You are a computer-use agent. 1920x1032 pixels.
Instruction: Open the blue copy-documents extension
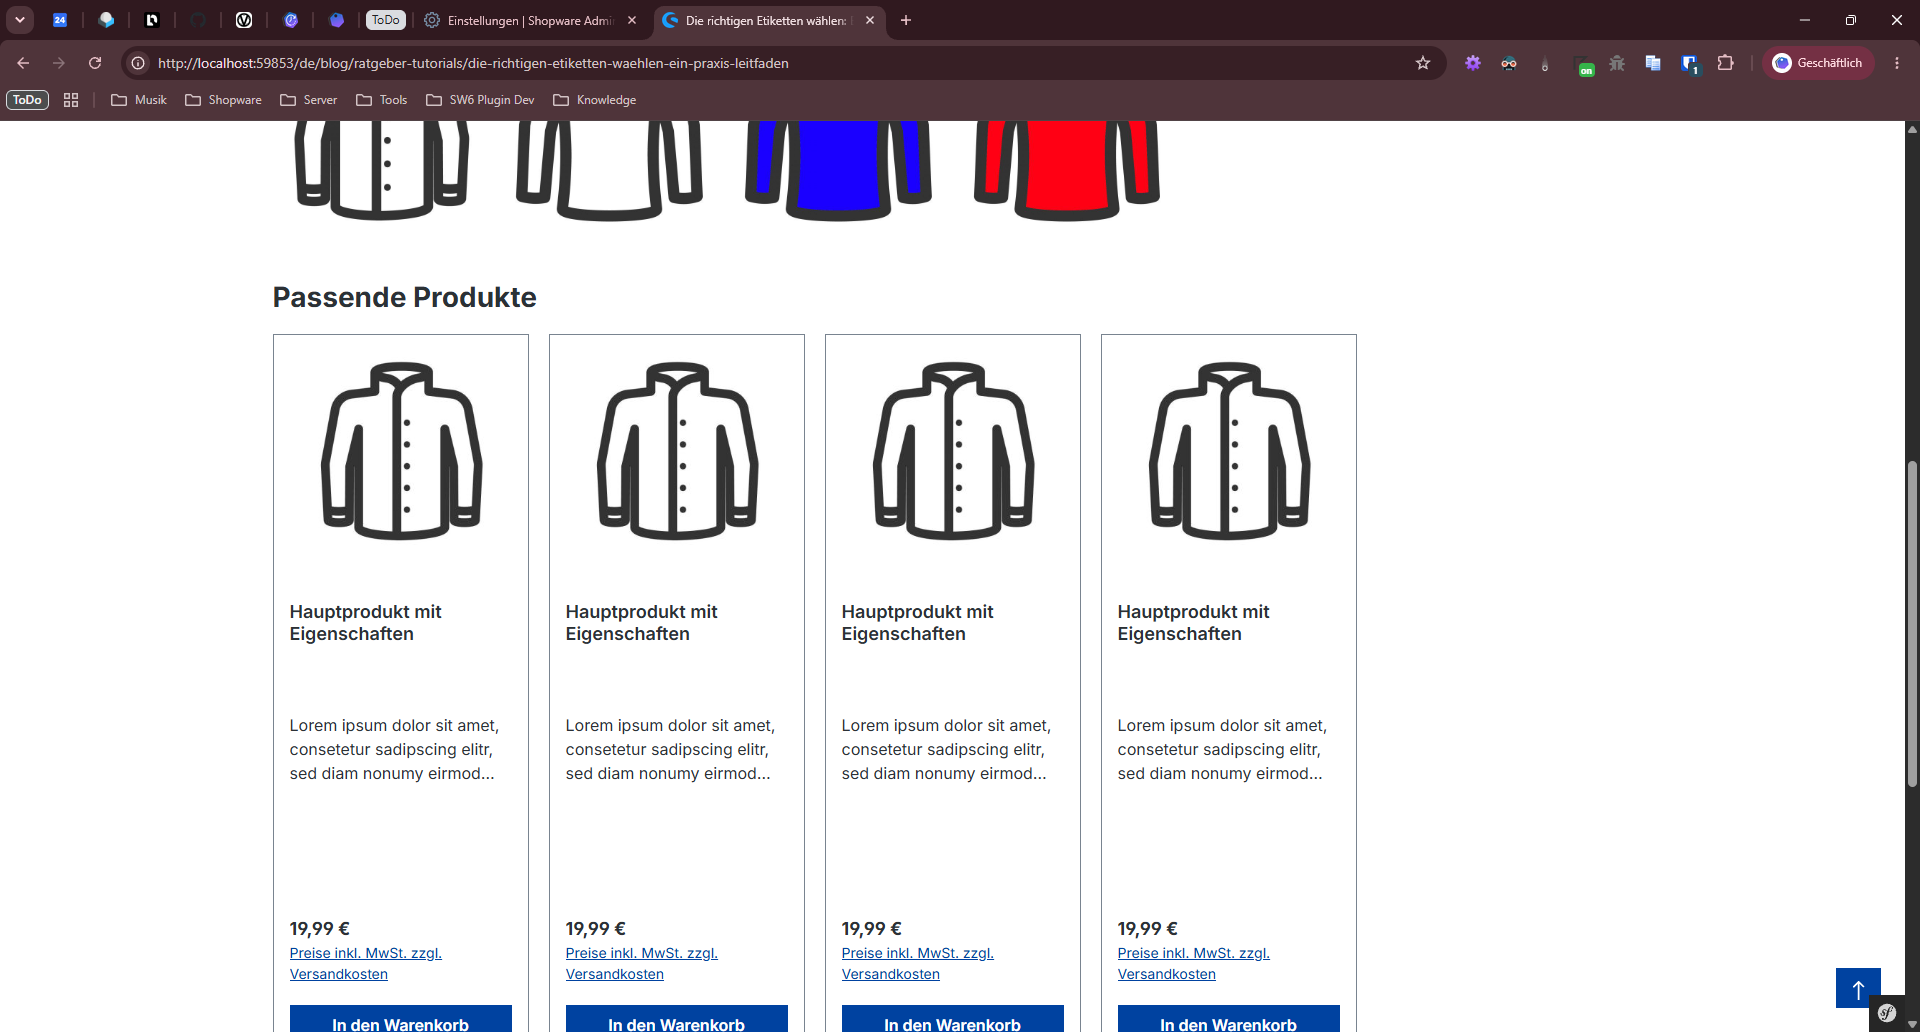(x=1653, y=63)
